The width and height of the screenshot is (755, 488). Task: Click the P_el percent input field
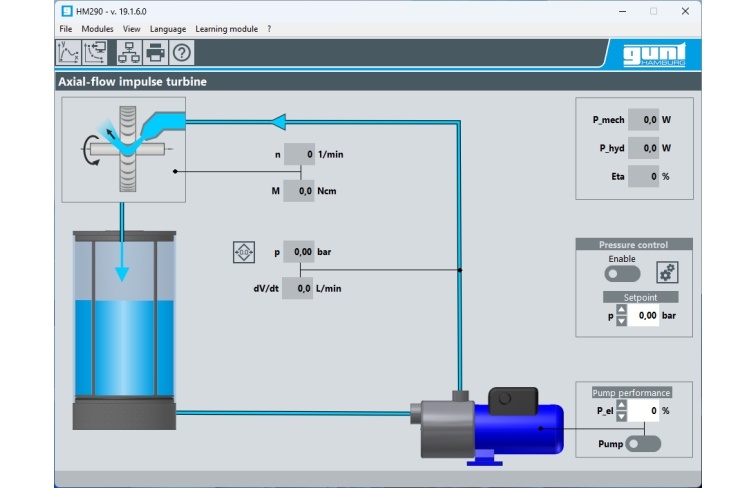643,411
